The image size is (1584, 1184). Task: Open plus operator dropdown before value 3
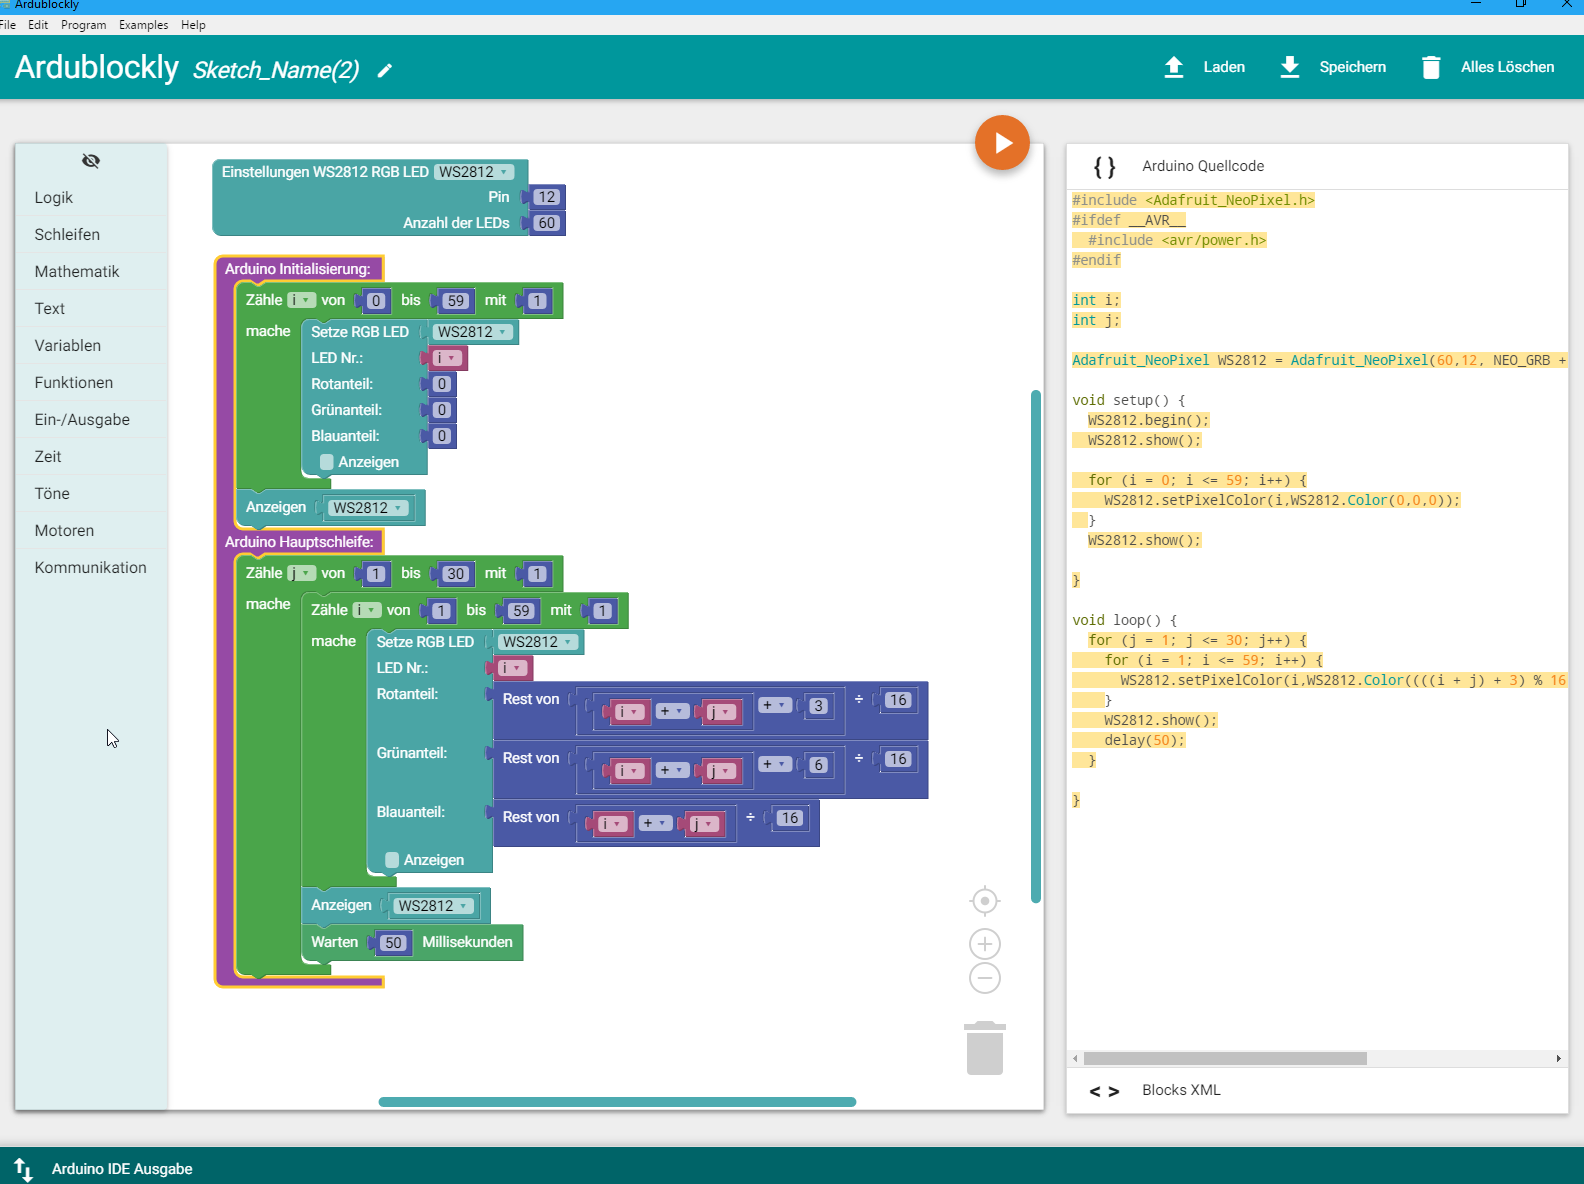[x=774, y=705]
